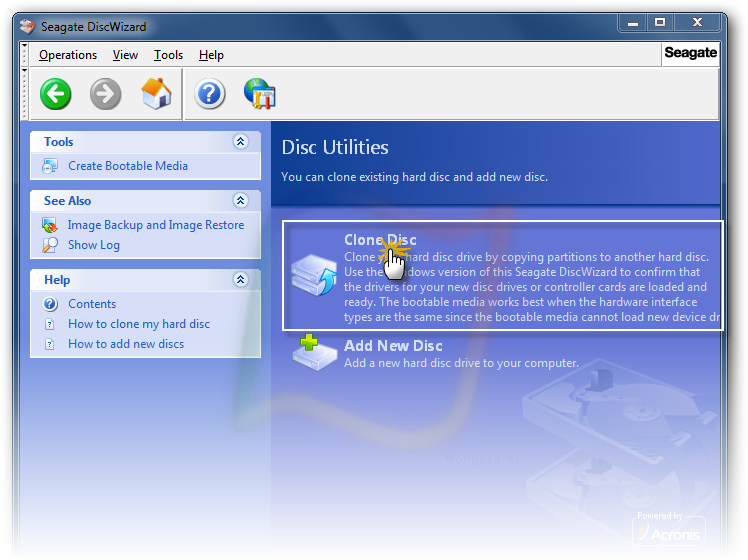The width and height of the screenshot is (748, 560).
Task: Click the document icon beside How to add new discs
Action: 50,344
